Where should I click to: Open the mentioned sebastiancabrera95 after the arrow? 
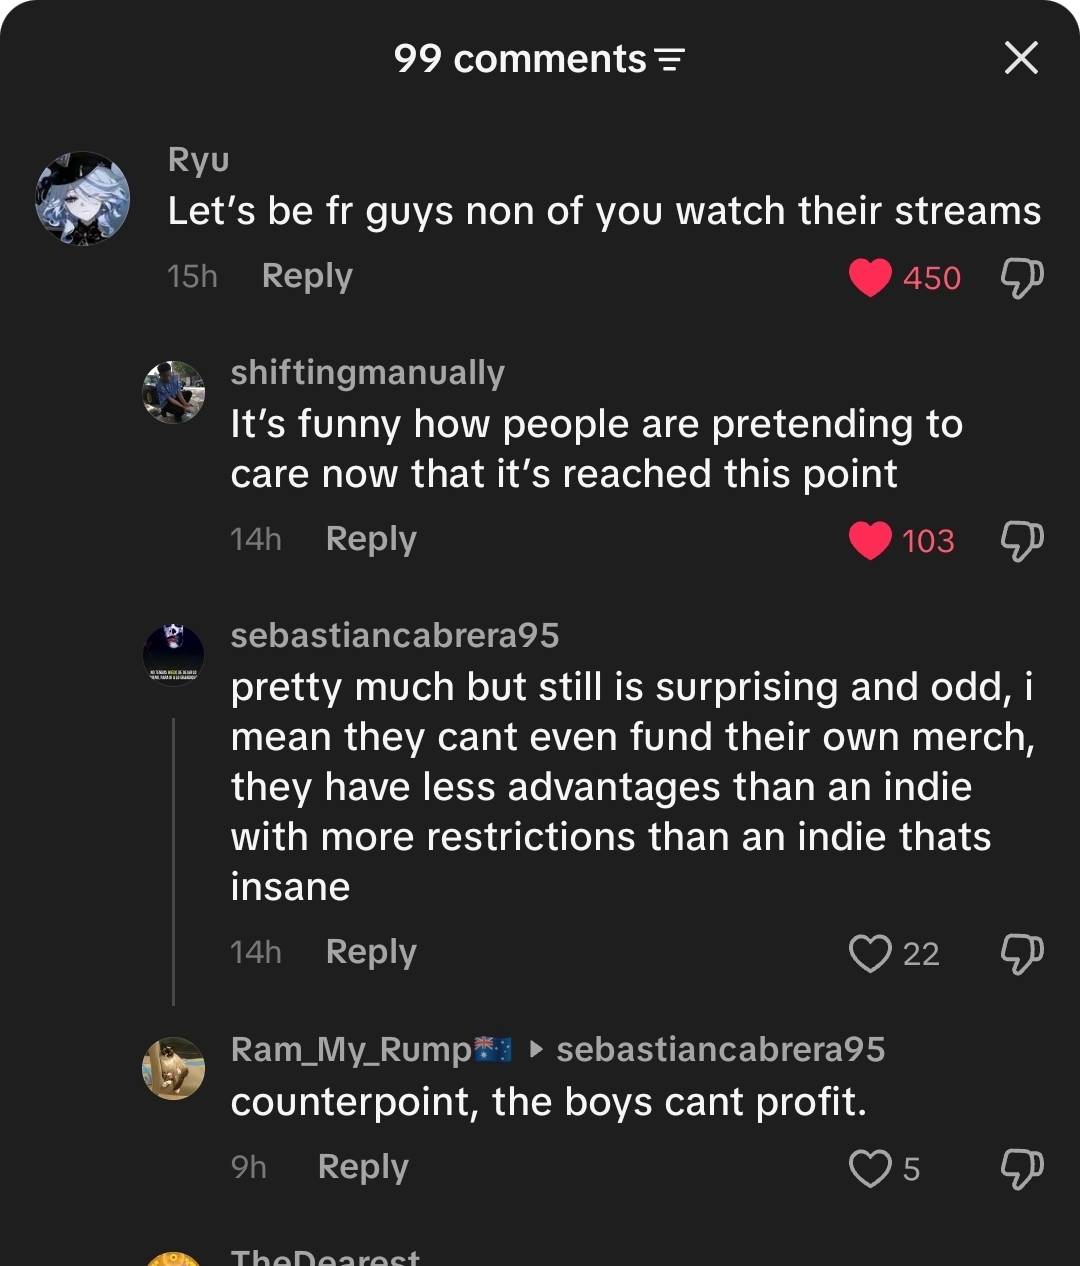point(721,1049)
